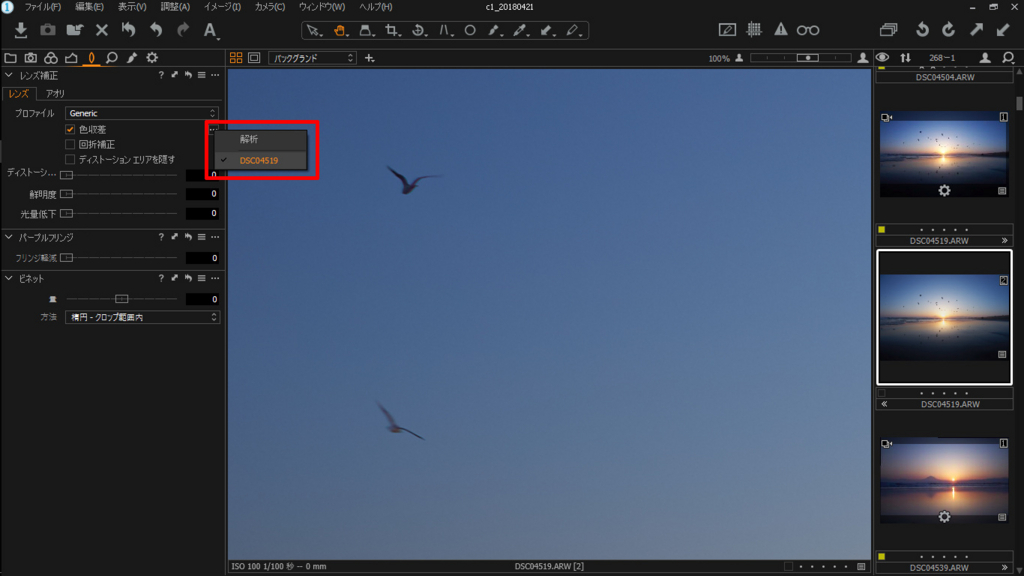The width and height of the screenshot is (1024, 576).
Task: Open the パープルフリンジ panel three-dot menu
Action: click(216, 237)
